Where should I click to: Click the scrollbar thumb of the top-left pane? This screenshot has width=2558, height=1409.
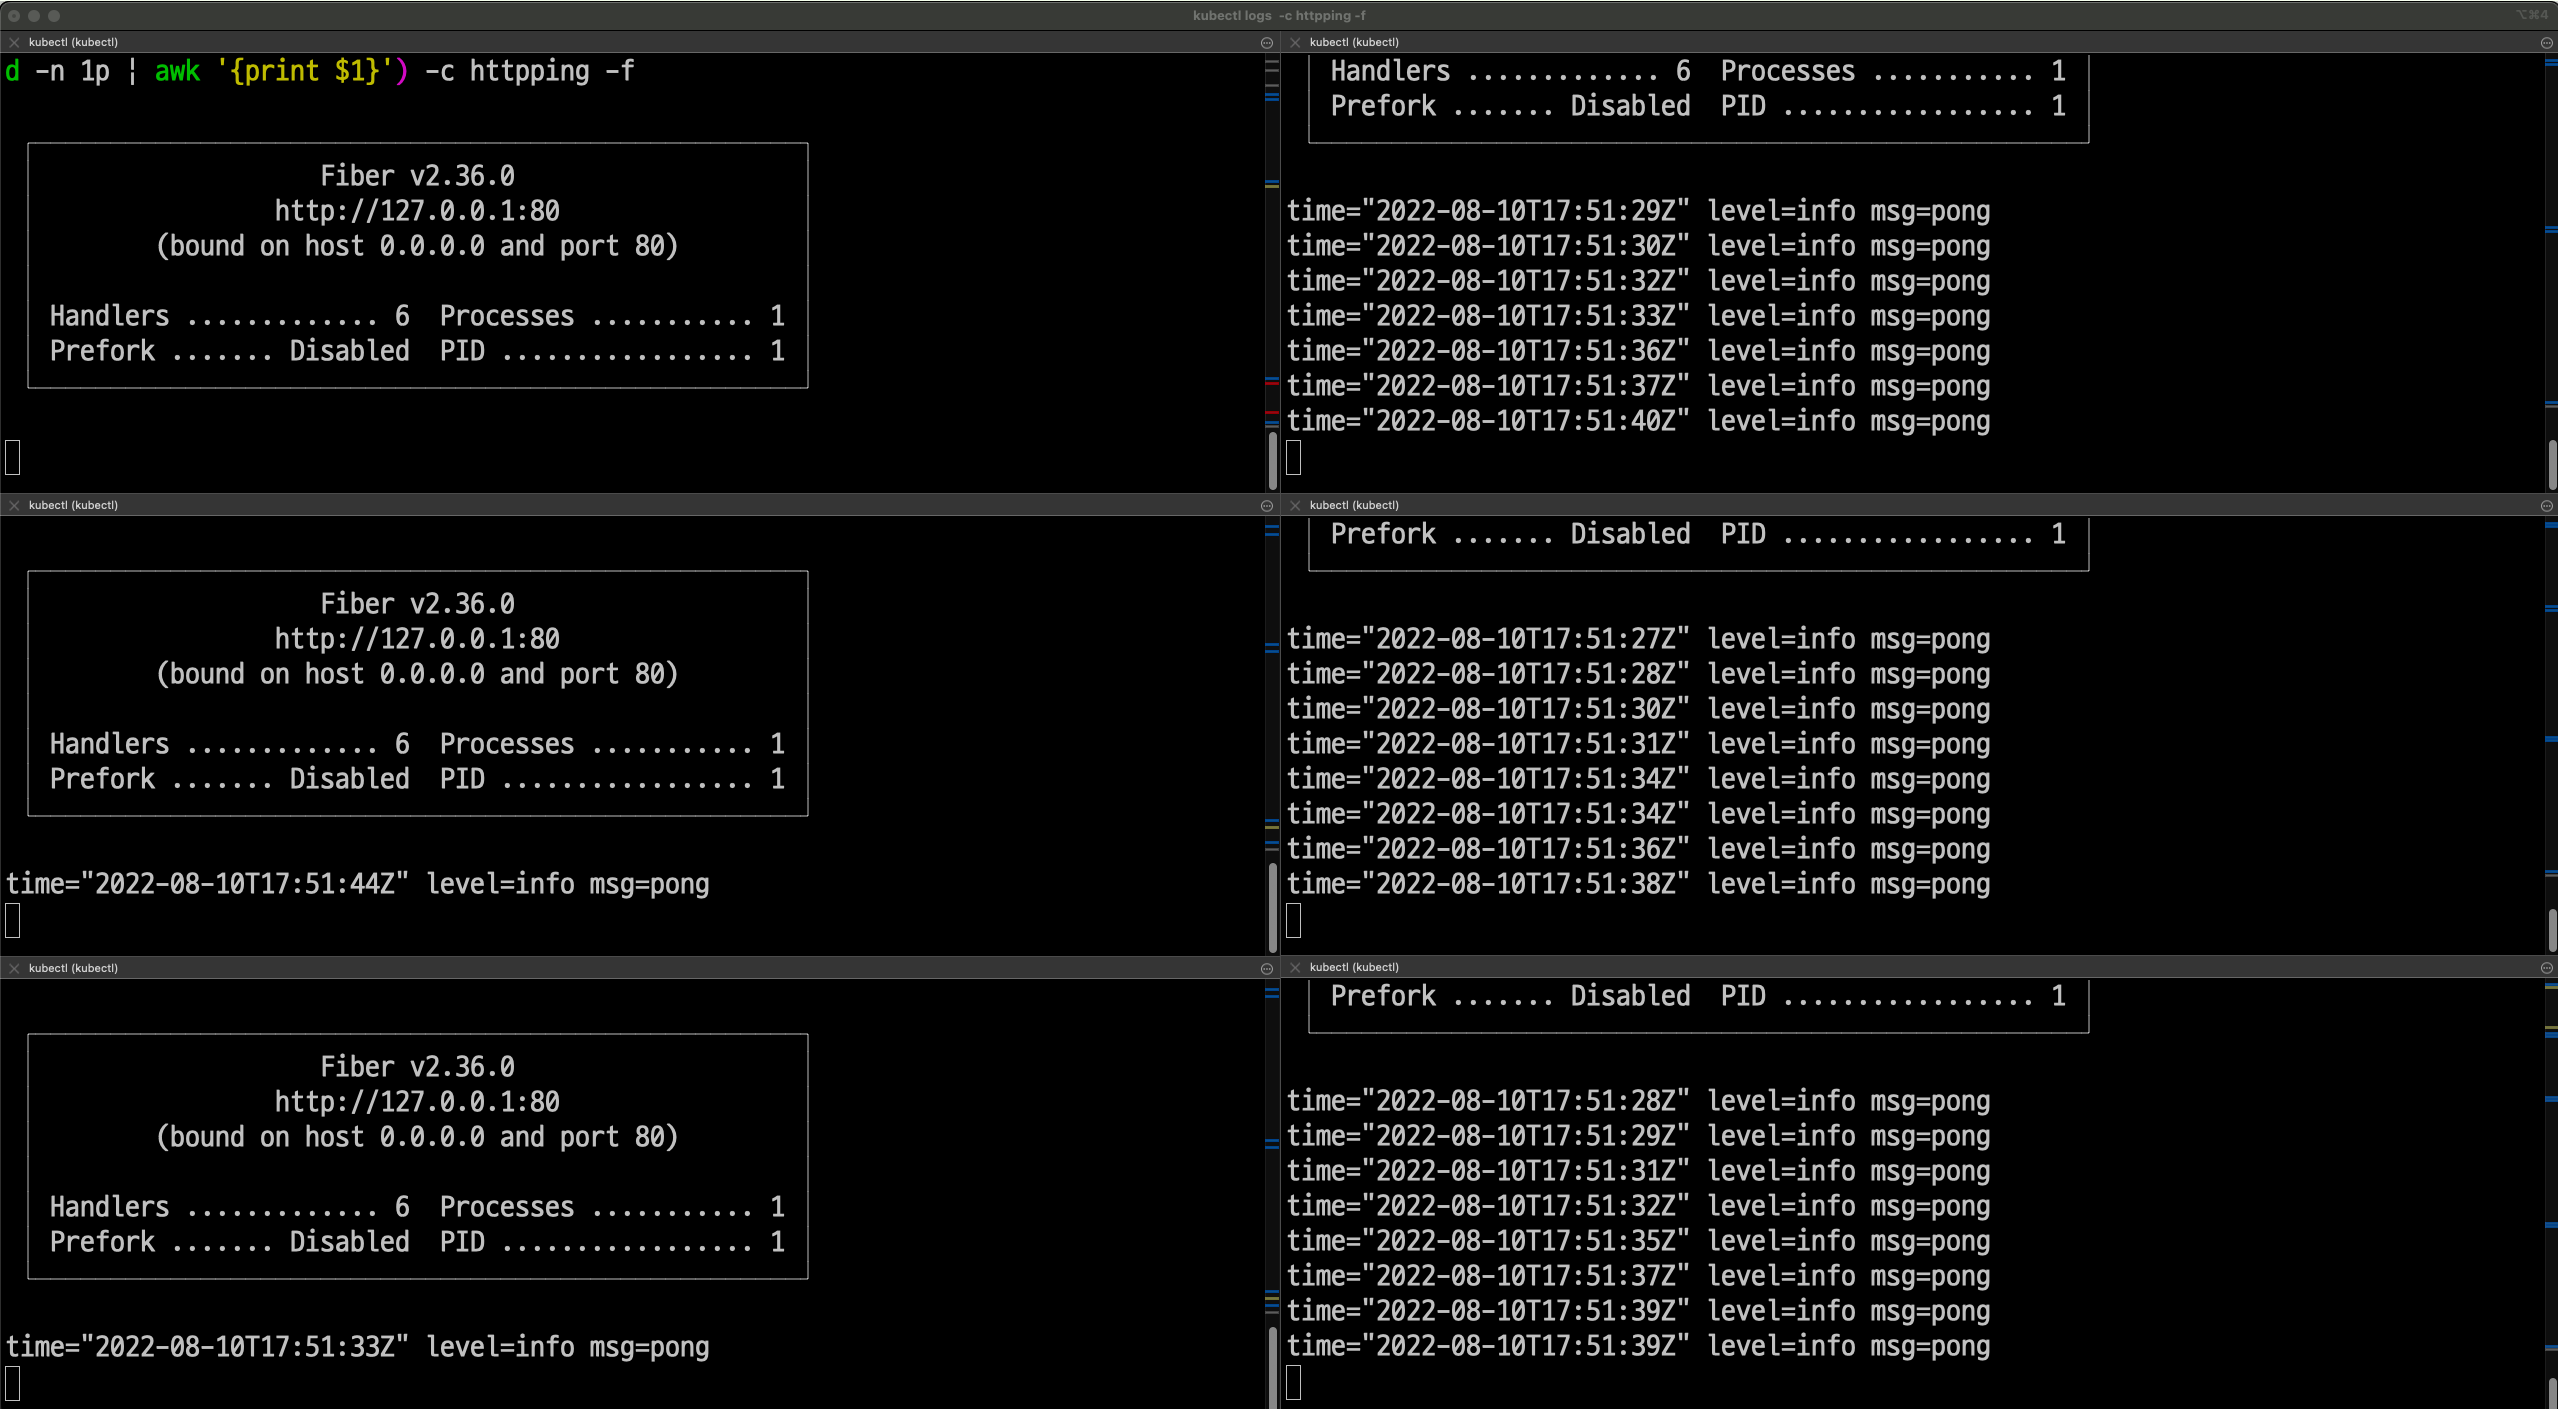pos(1272,460)
